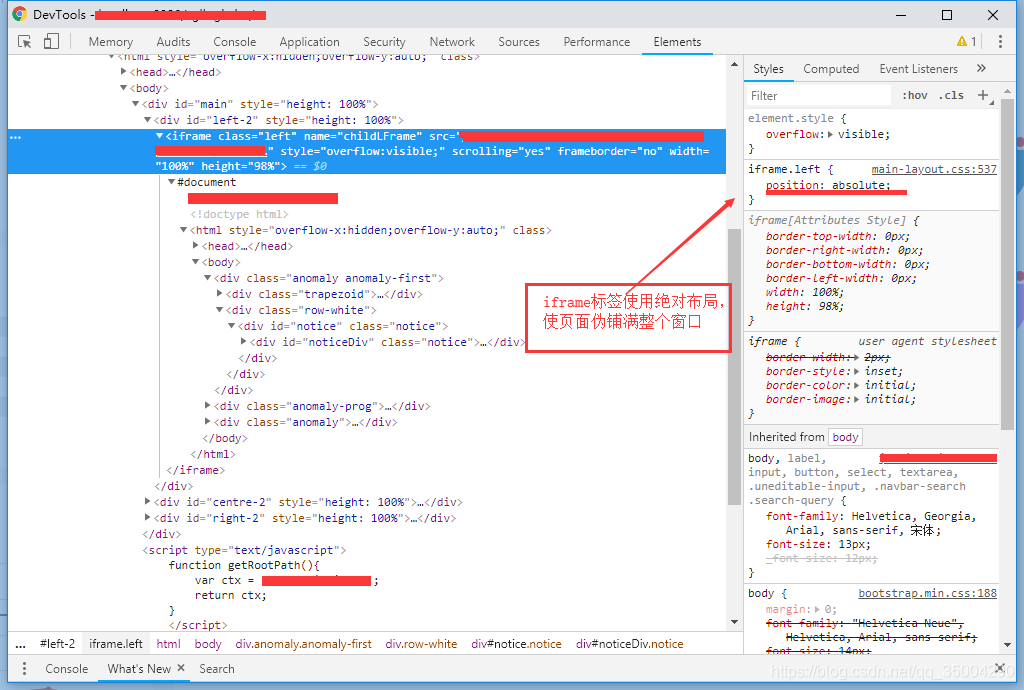Image resolution: width=1024 pixels, height=690 pixels.
Task: Collapse the outer body element
Action: 123,87
